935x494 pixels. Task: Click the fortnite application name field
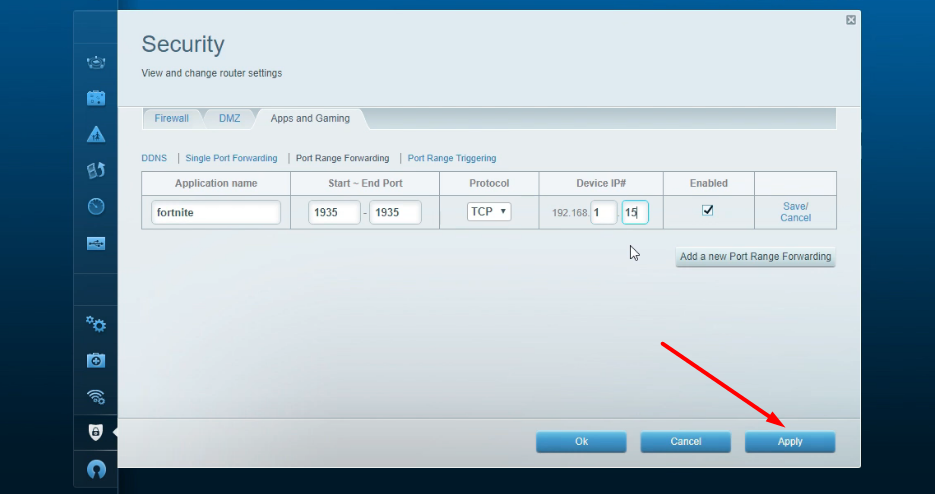(x=216, y=212)
